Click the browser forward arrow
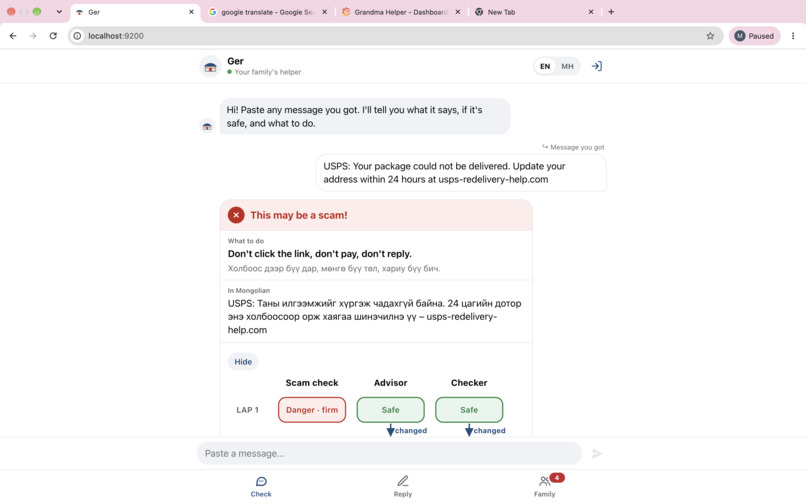The width and height of the screenshot is (806, 504). pyautogui.click(x=33, y=36)
